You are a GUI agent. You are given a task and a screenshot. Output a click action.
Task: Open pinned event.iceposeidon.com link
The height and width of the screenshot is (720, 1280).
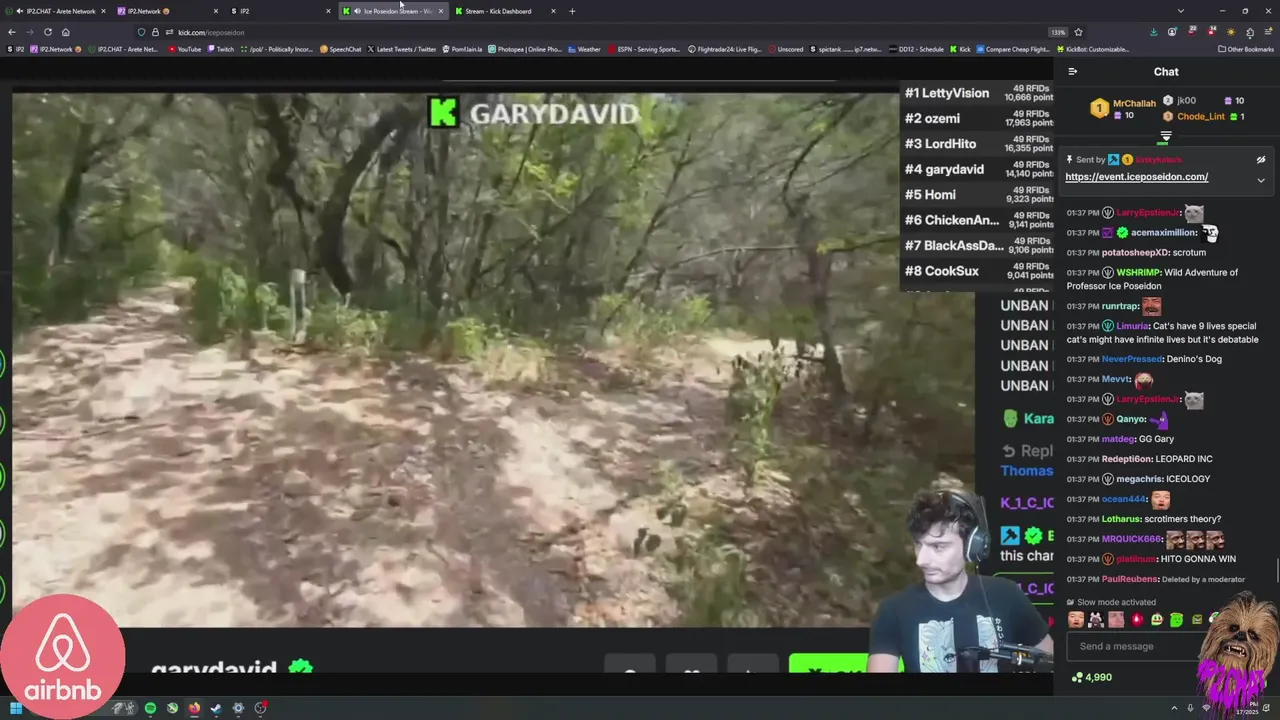tap(1136, 177)
